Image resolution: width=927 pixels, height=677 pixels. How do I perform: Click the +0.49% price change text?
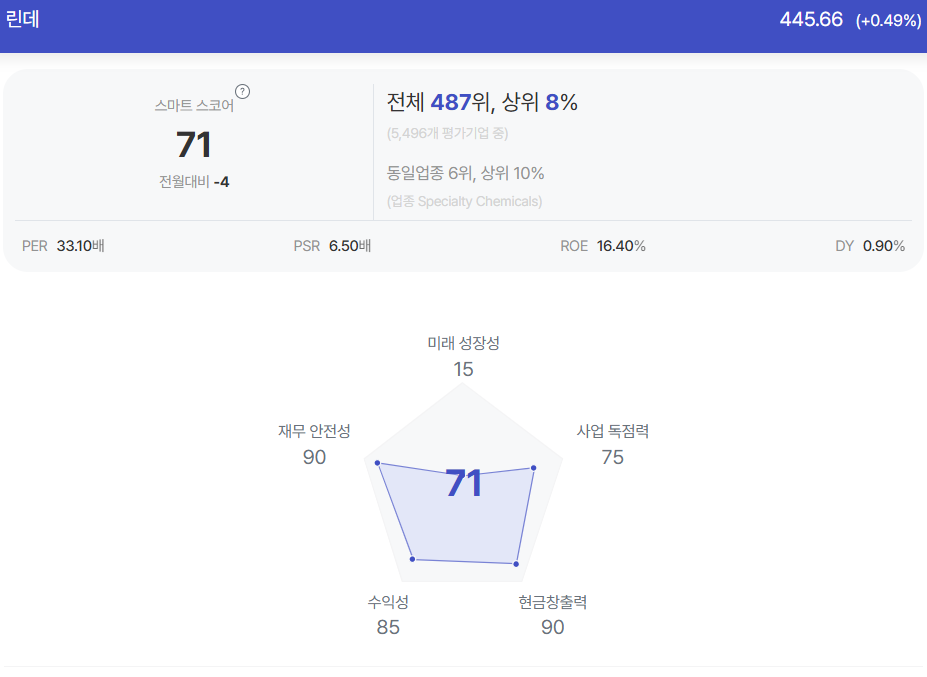(x=889, y=21)
